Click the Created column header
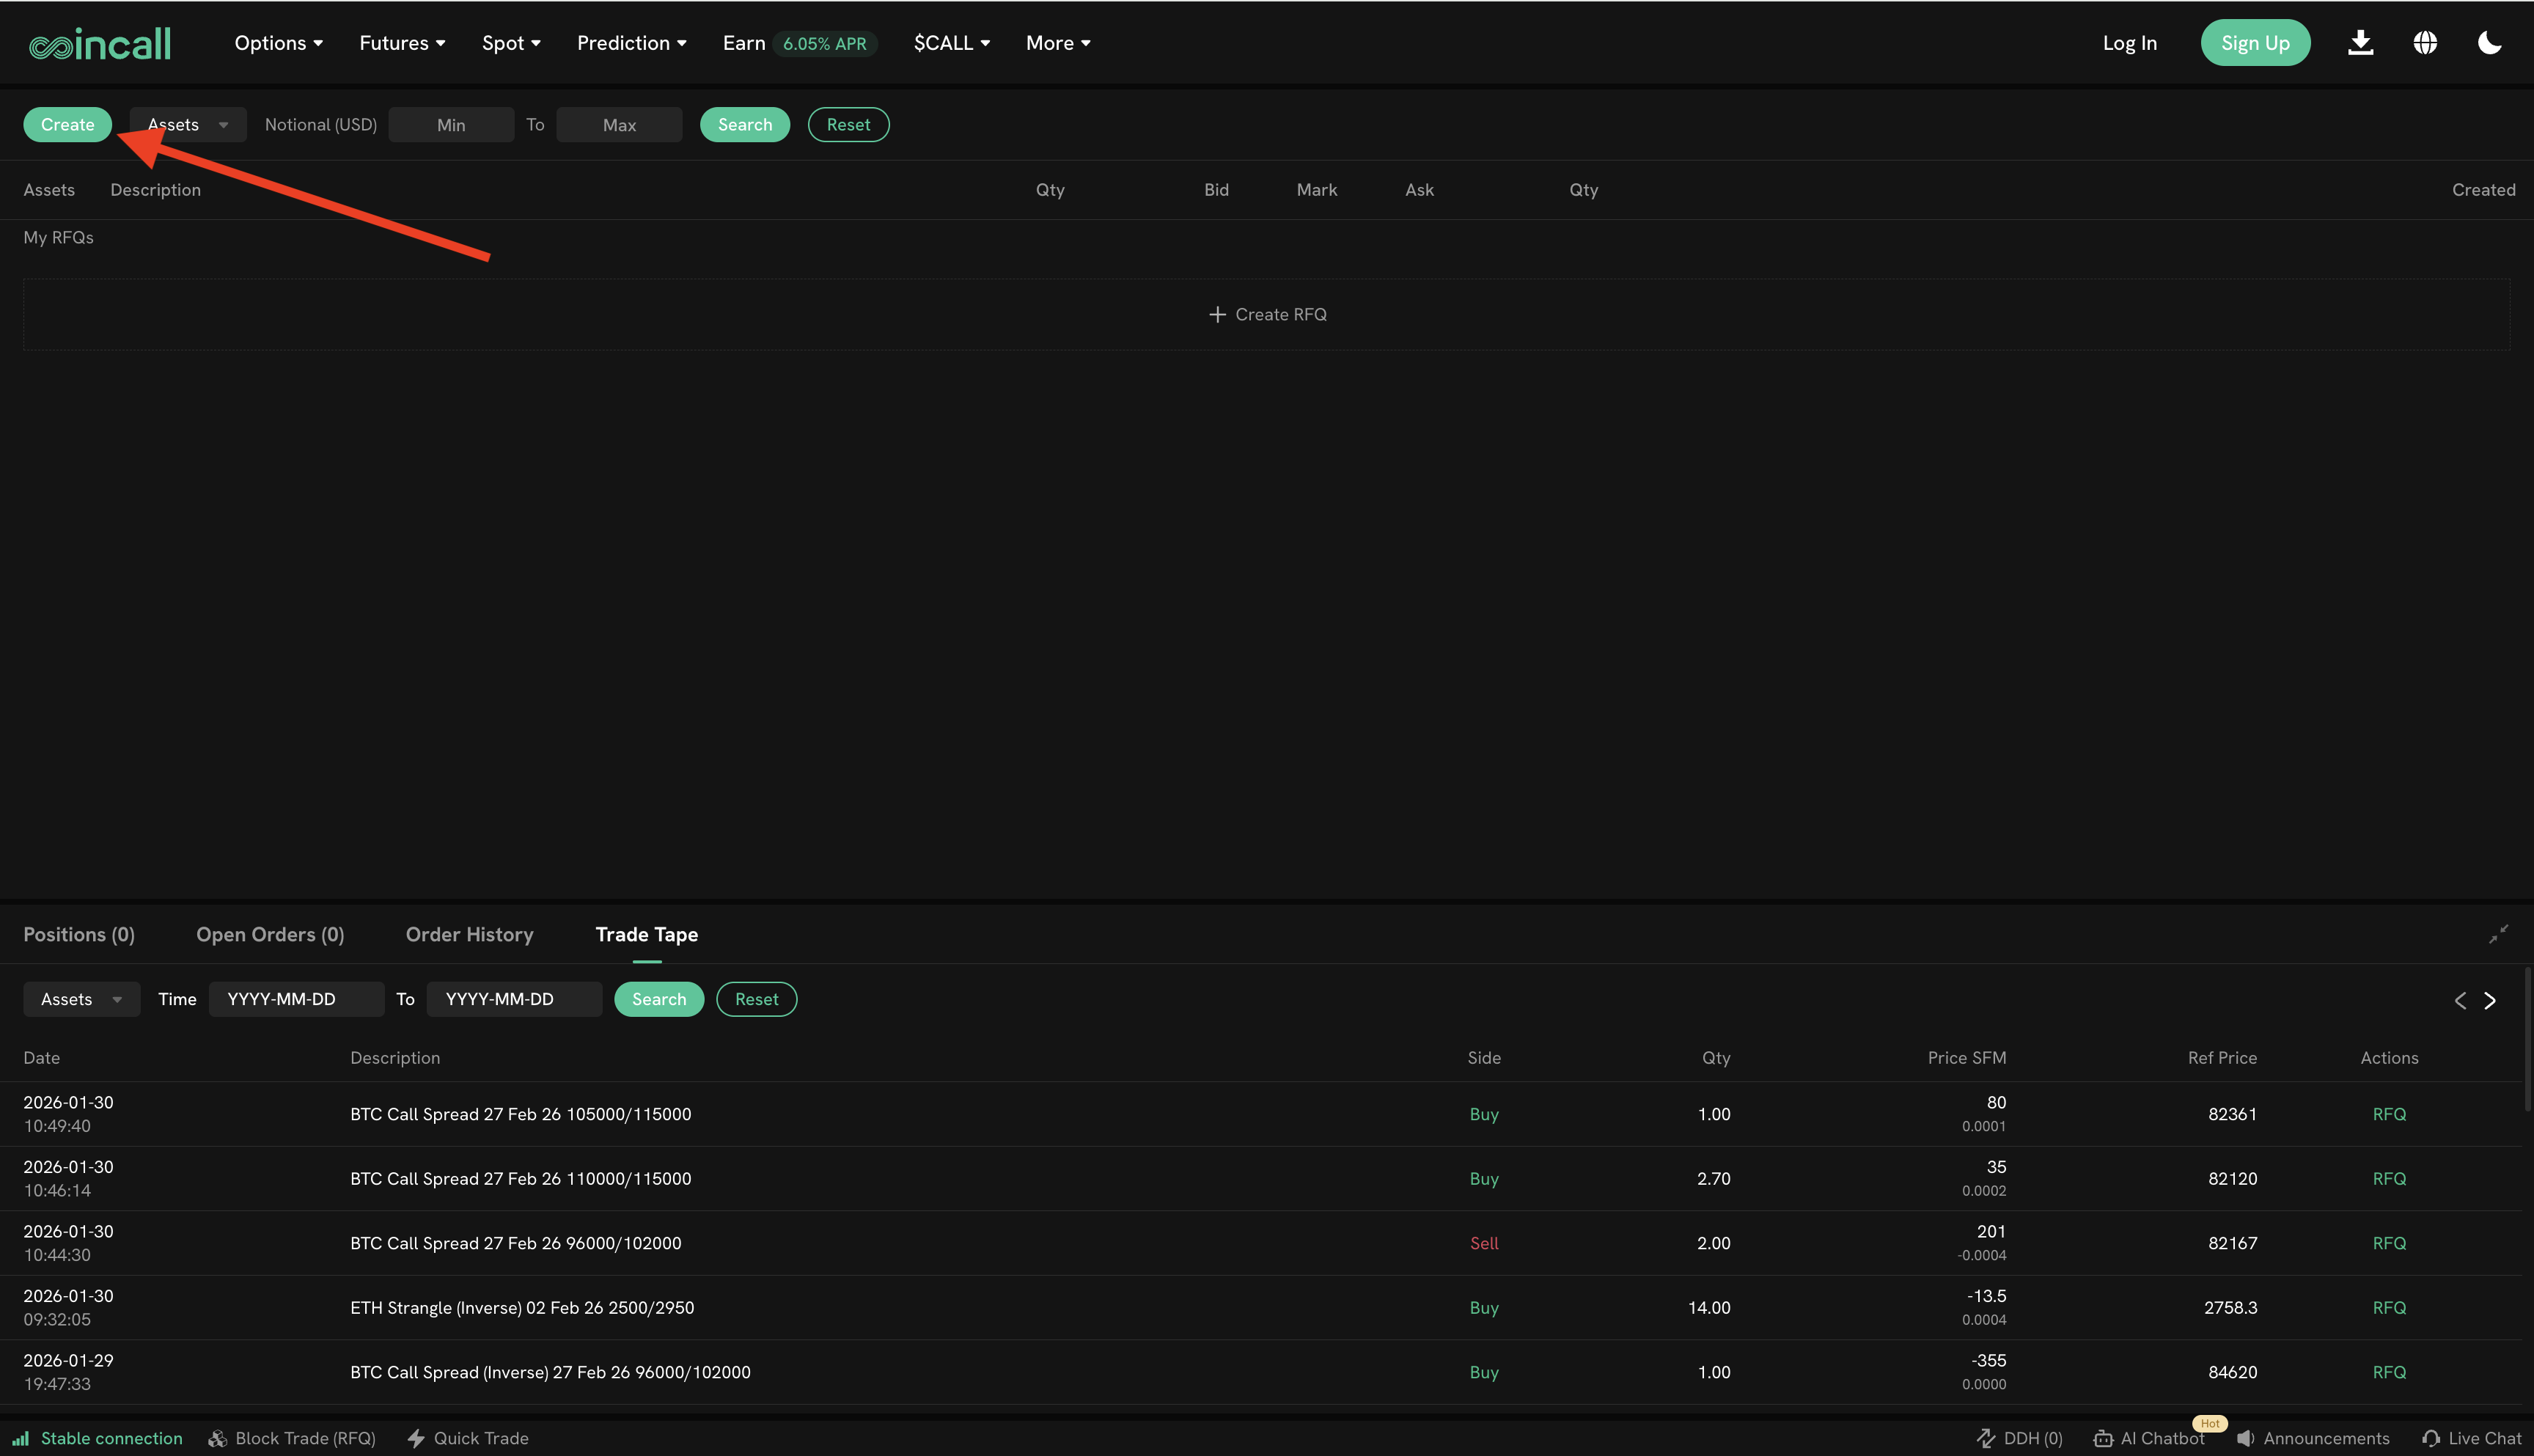 click(2483, 190)
